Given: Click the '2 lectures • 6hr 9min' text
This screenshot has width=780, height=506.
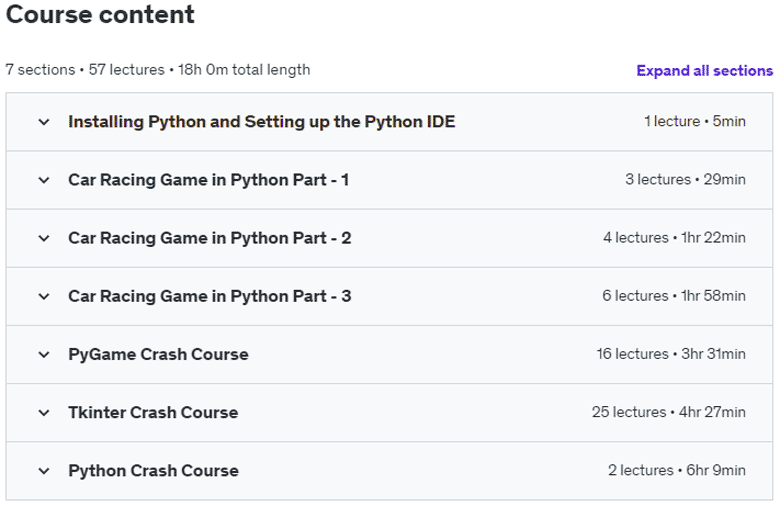Looking at the screenshot, I should tap(677, 470).
